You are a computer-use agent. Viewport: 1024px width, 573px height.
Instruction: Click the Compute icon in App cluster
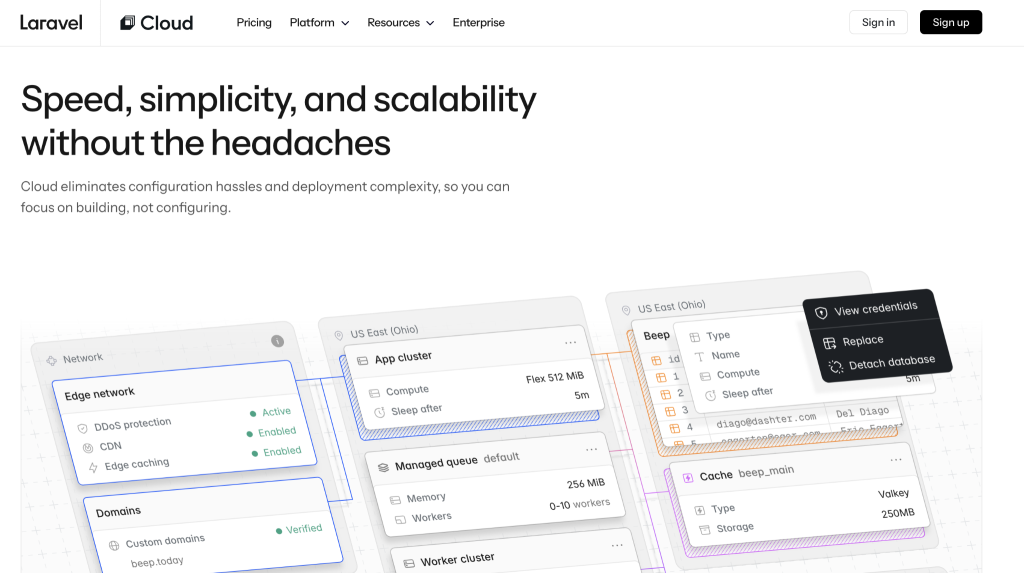374,393
